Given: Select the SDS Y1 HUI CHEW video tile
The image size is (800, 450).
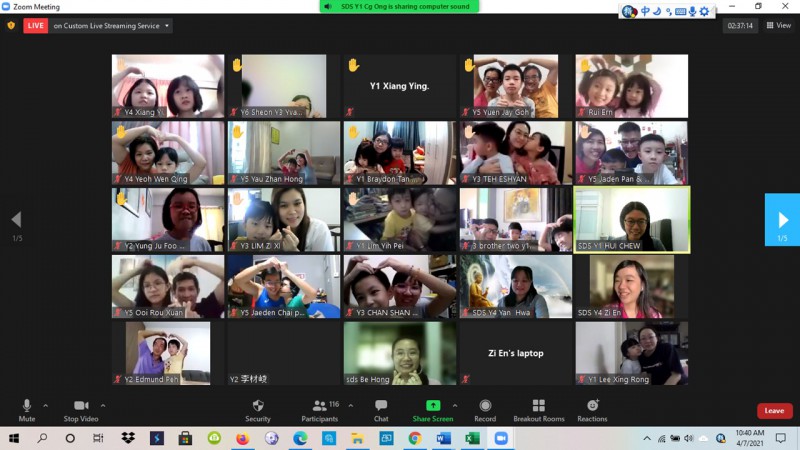Looking at the screenshot, I should pyautogui.click(x=631, y=219).
